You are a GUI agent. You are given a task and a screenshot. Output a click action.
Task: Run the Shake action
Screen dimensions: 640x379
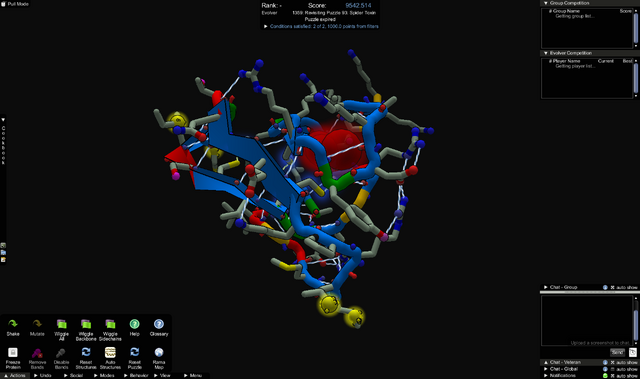coord(13,328)
